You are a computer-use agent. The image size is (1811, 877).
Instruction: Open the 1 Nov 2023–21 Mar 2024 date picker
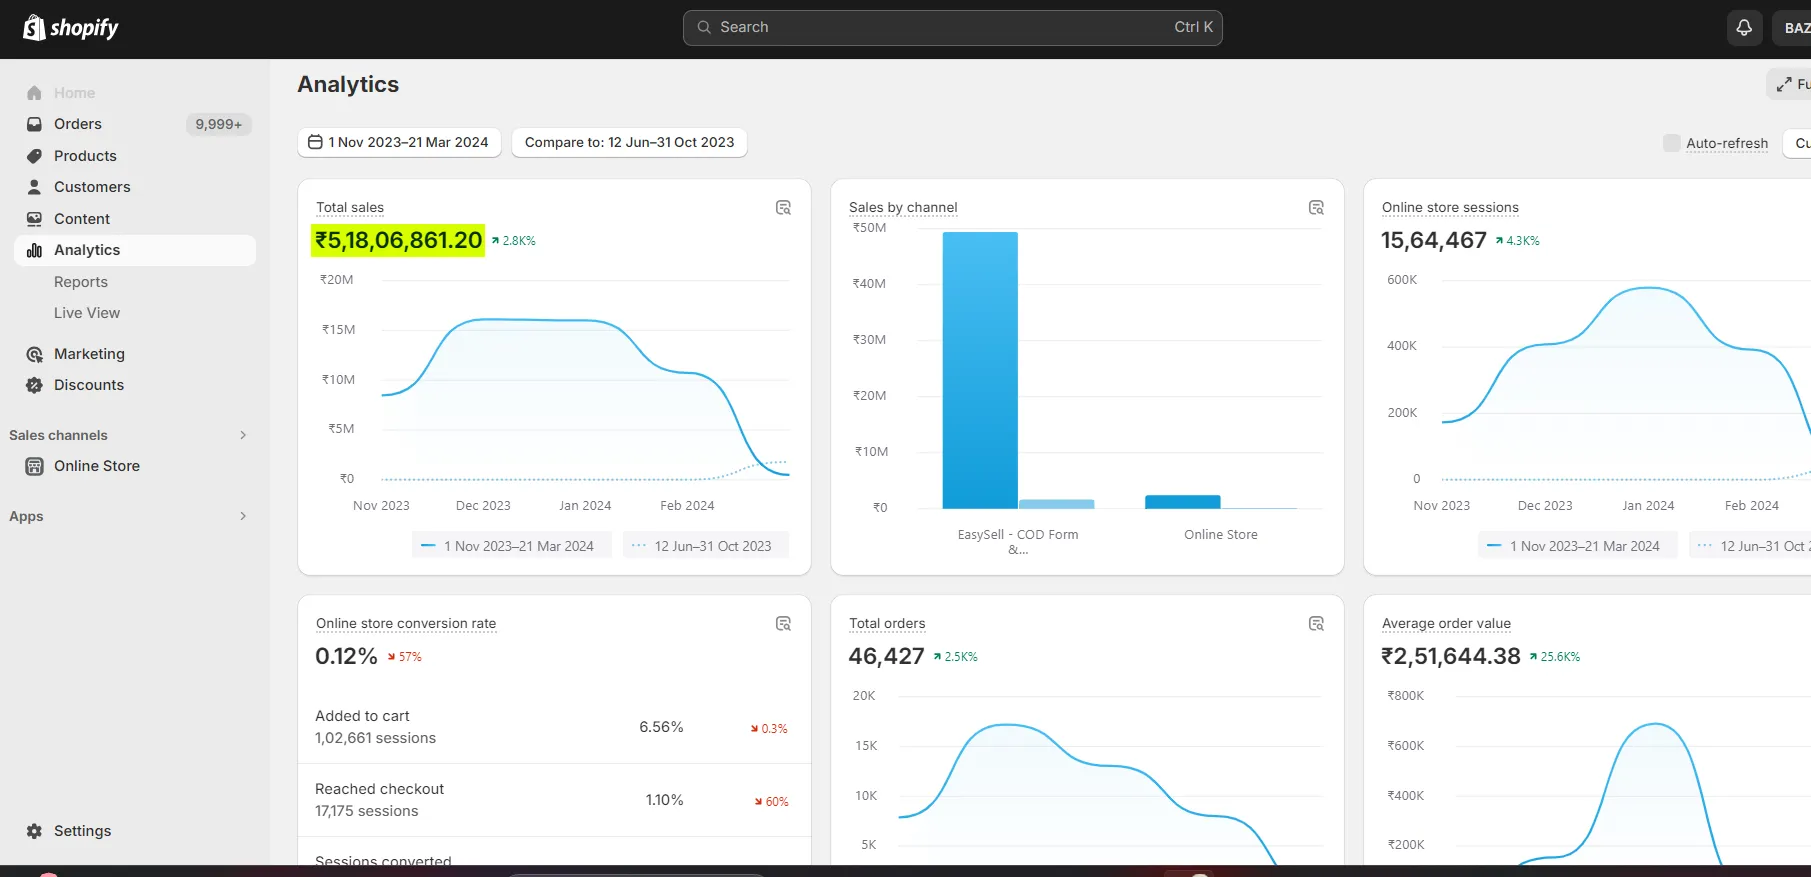coord(399,143)
